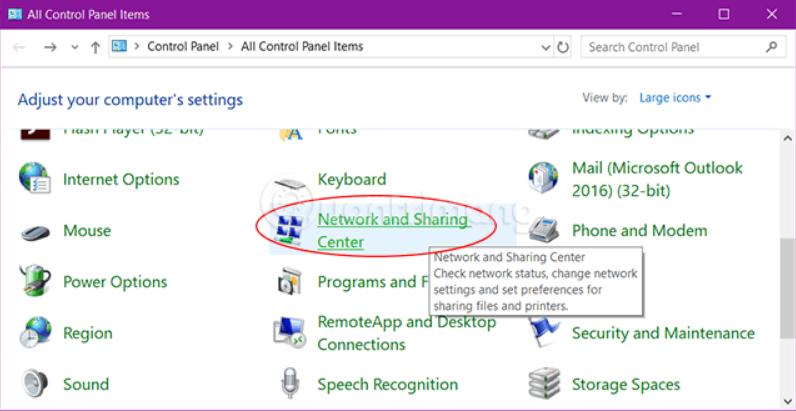Open the Security and Maintenance link
This screenshot has width=796, height=411.
[662, 333]
